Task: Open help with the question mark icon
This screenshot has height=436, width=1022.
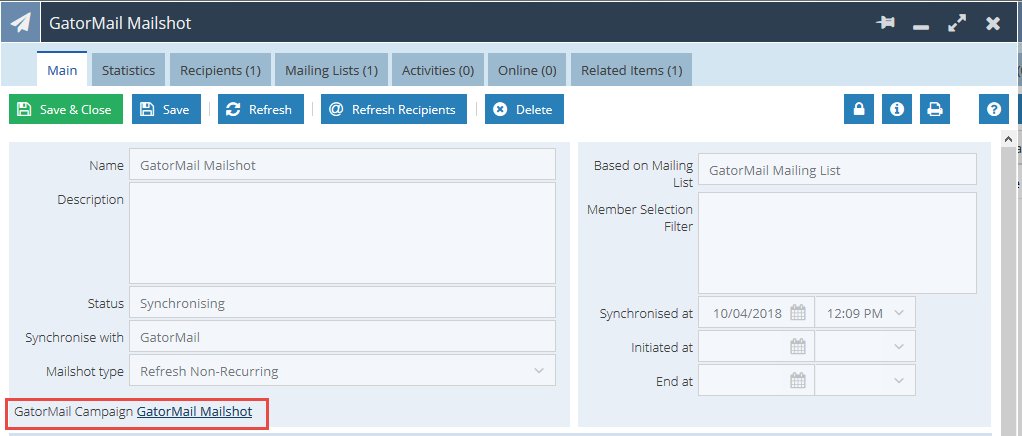Action: click(x=994, y=109)
